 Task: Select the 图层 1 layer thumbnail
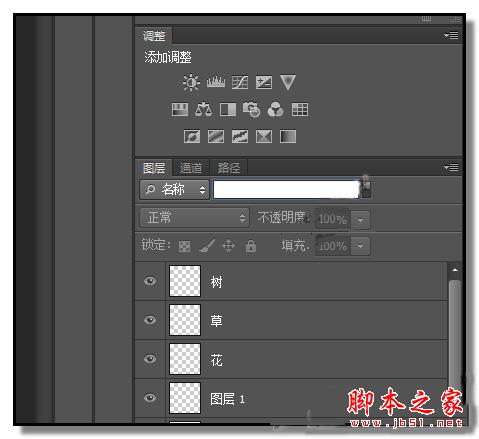click(185, 398)
